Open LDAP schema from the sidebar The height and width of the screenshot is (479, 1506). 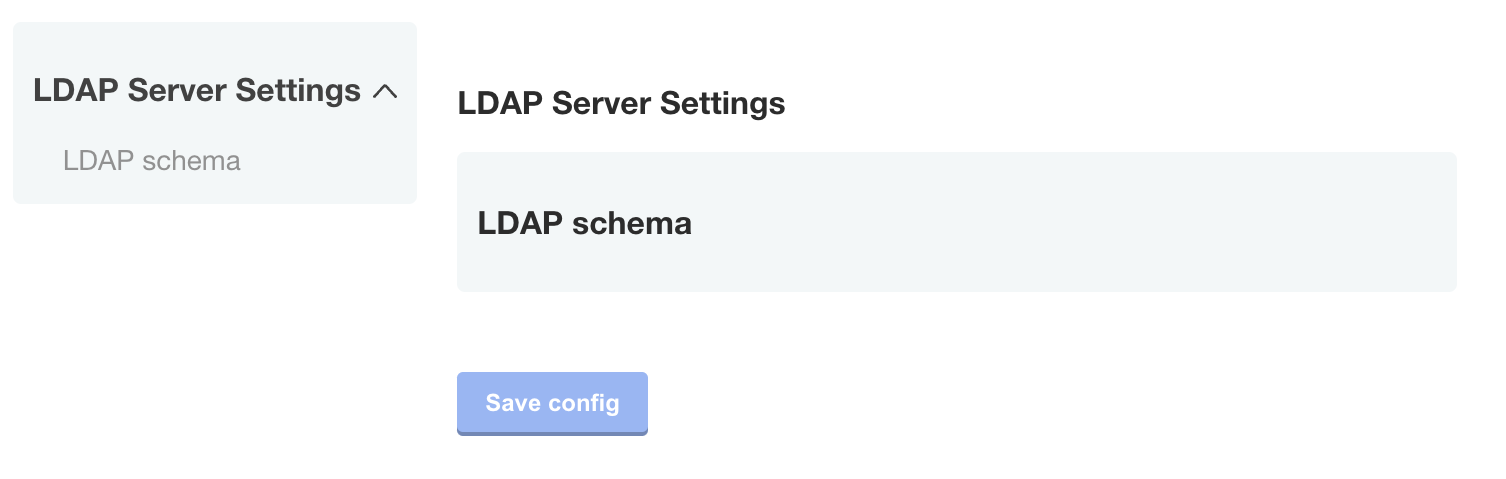tap(152, 160)
